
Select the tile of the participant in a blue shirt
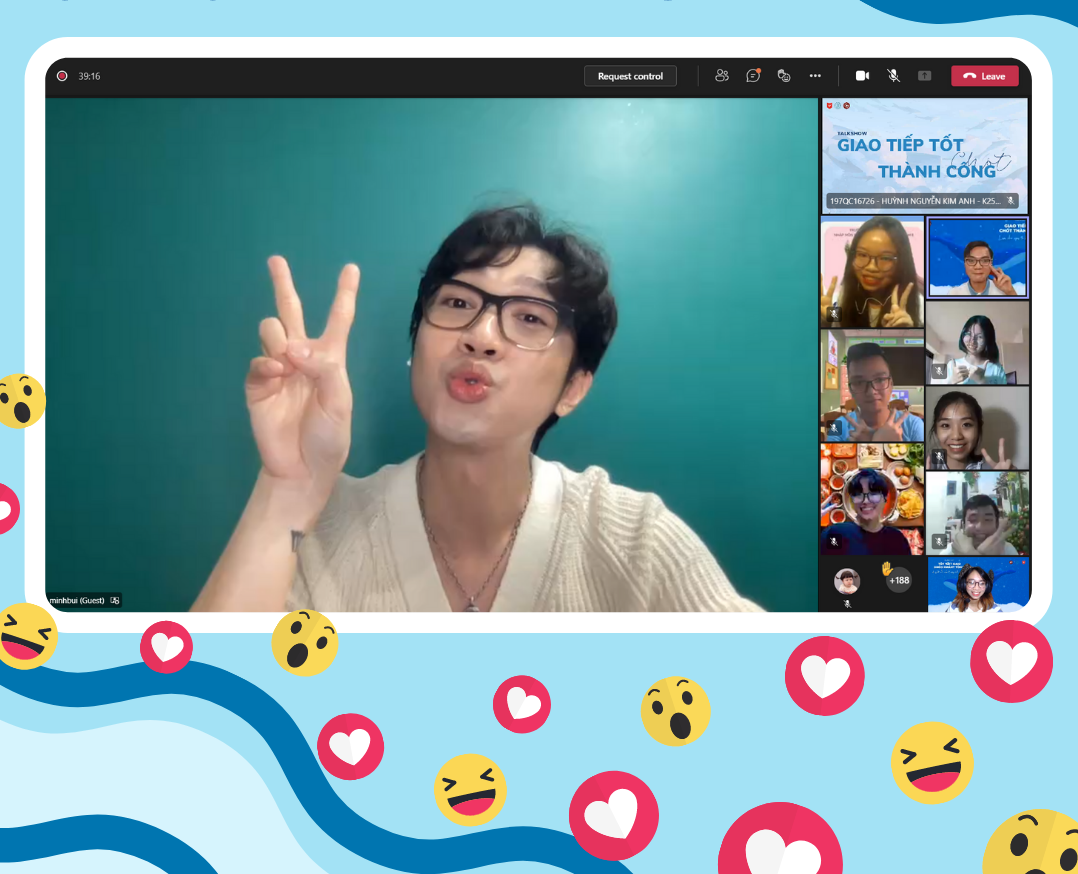[872, 385]
